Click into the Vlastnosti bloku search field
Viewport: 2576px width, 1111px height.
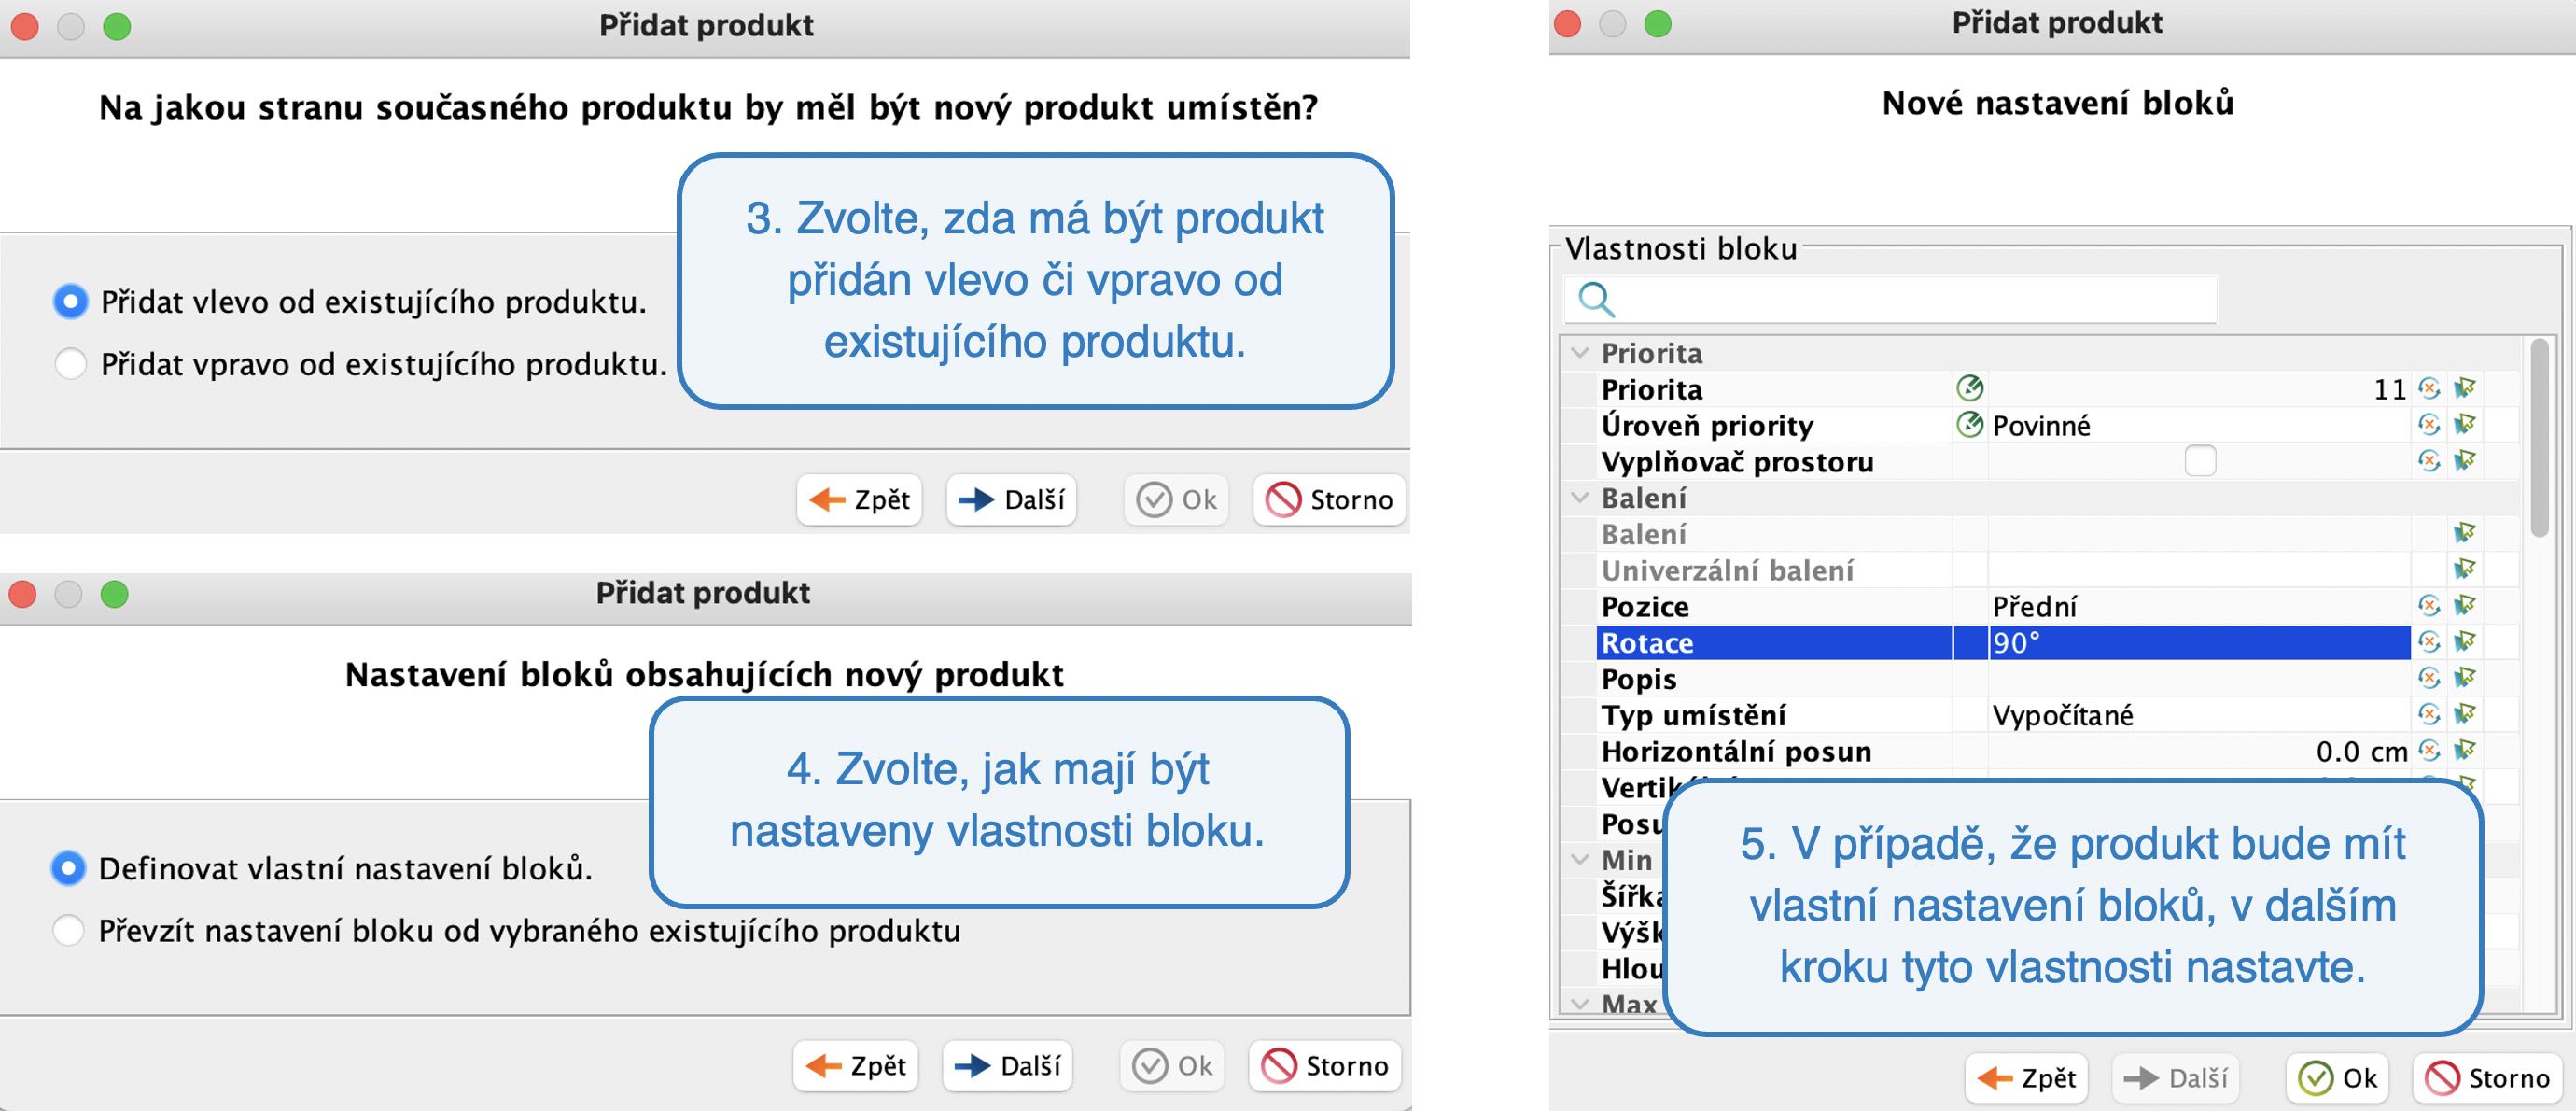[x=1900, y=299]
